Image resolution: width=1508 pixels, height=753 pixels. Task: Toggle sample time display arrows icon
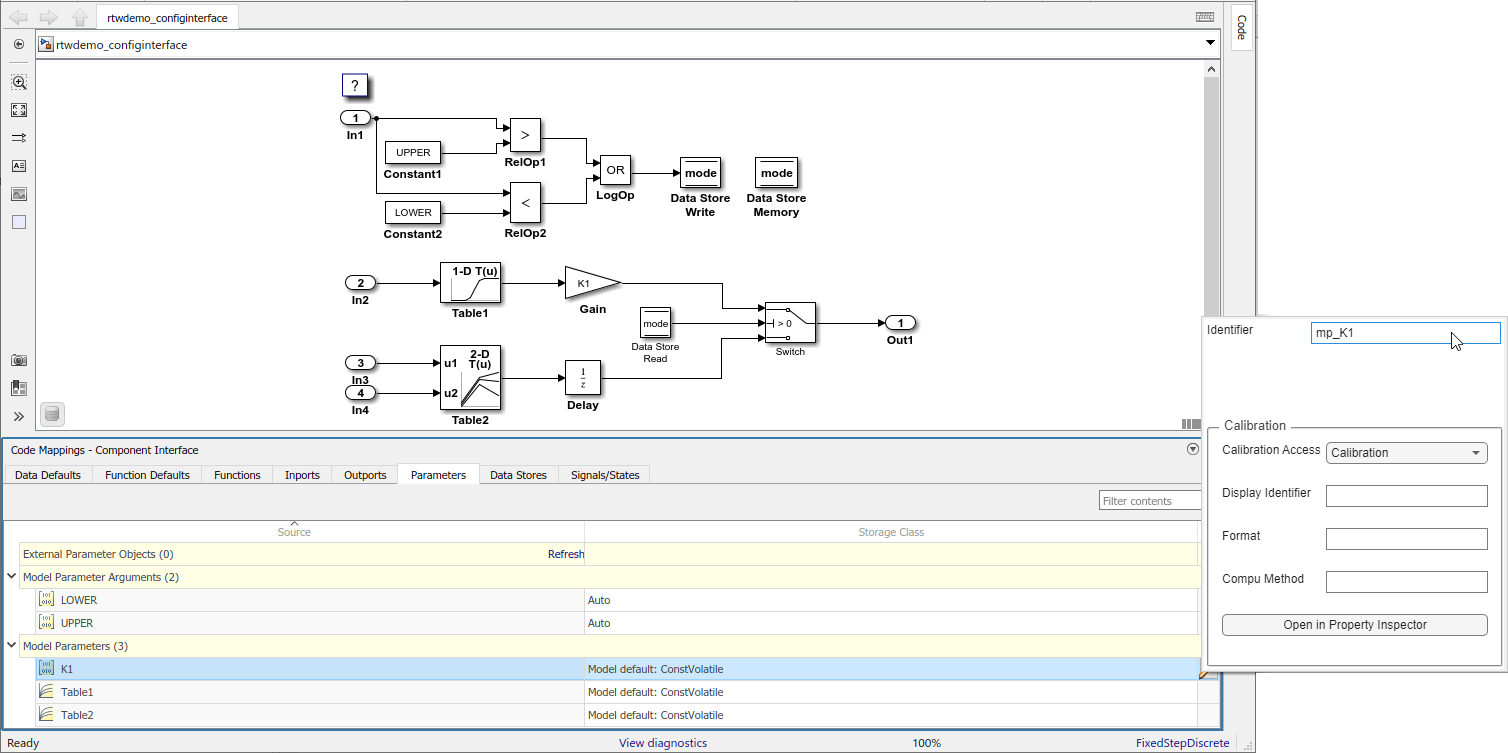(19, 138)
